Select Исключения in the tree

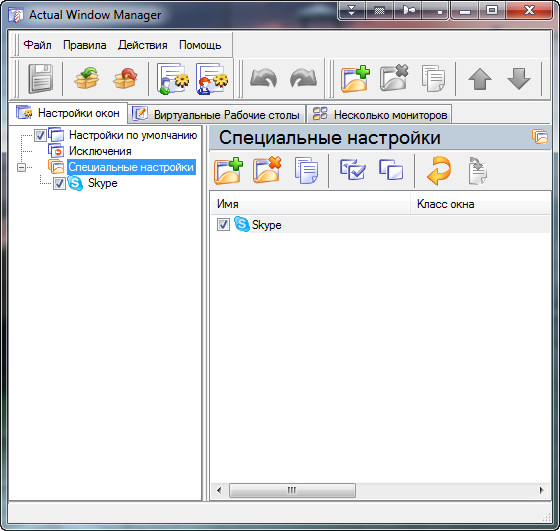(100, 151)
